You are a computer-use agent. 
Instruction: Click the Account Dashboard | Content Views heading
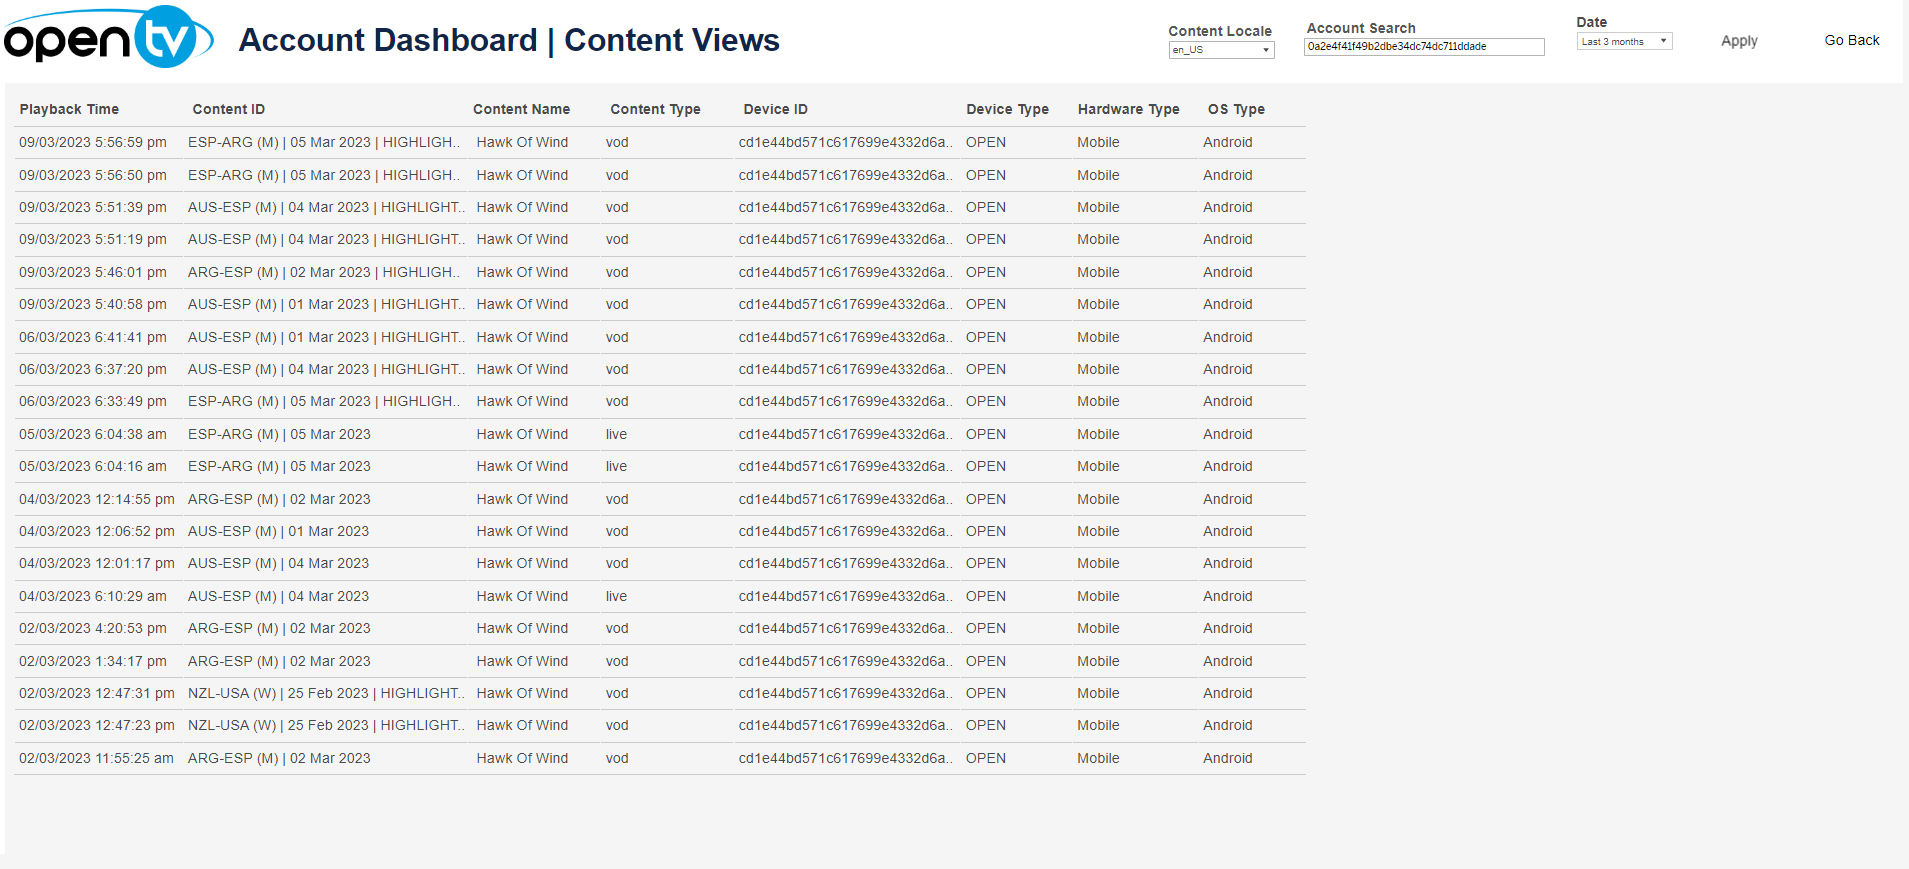(x=509, y=41)
